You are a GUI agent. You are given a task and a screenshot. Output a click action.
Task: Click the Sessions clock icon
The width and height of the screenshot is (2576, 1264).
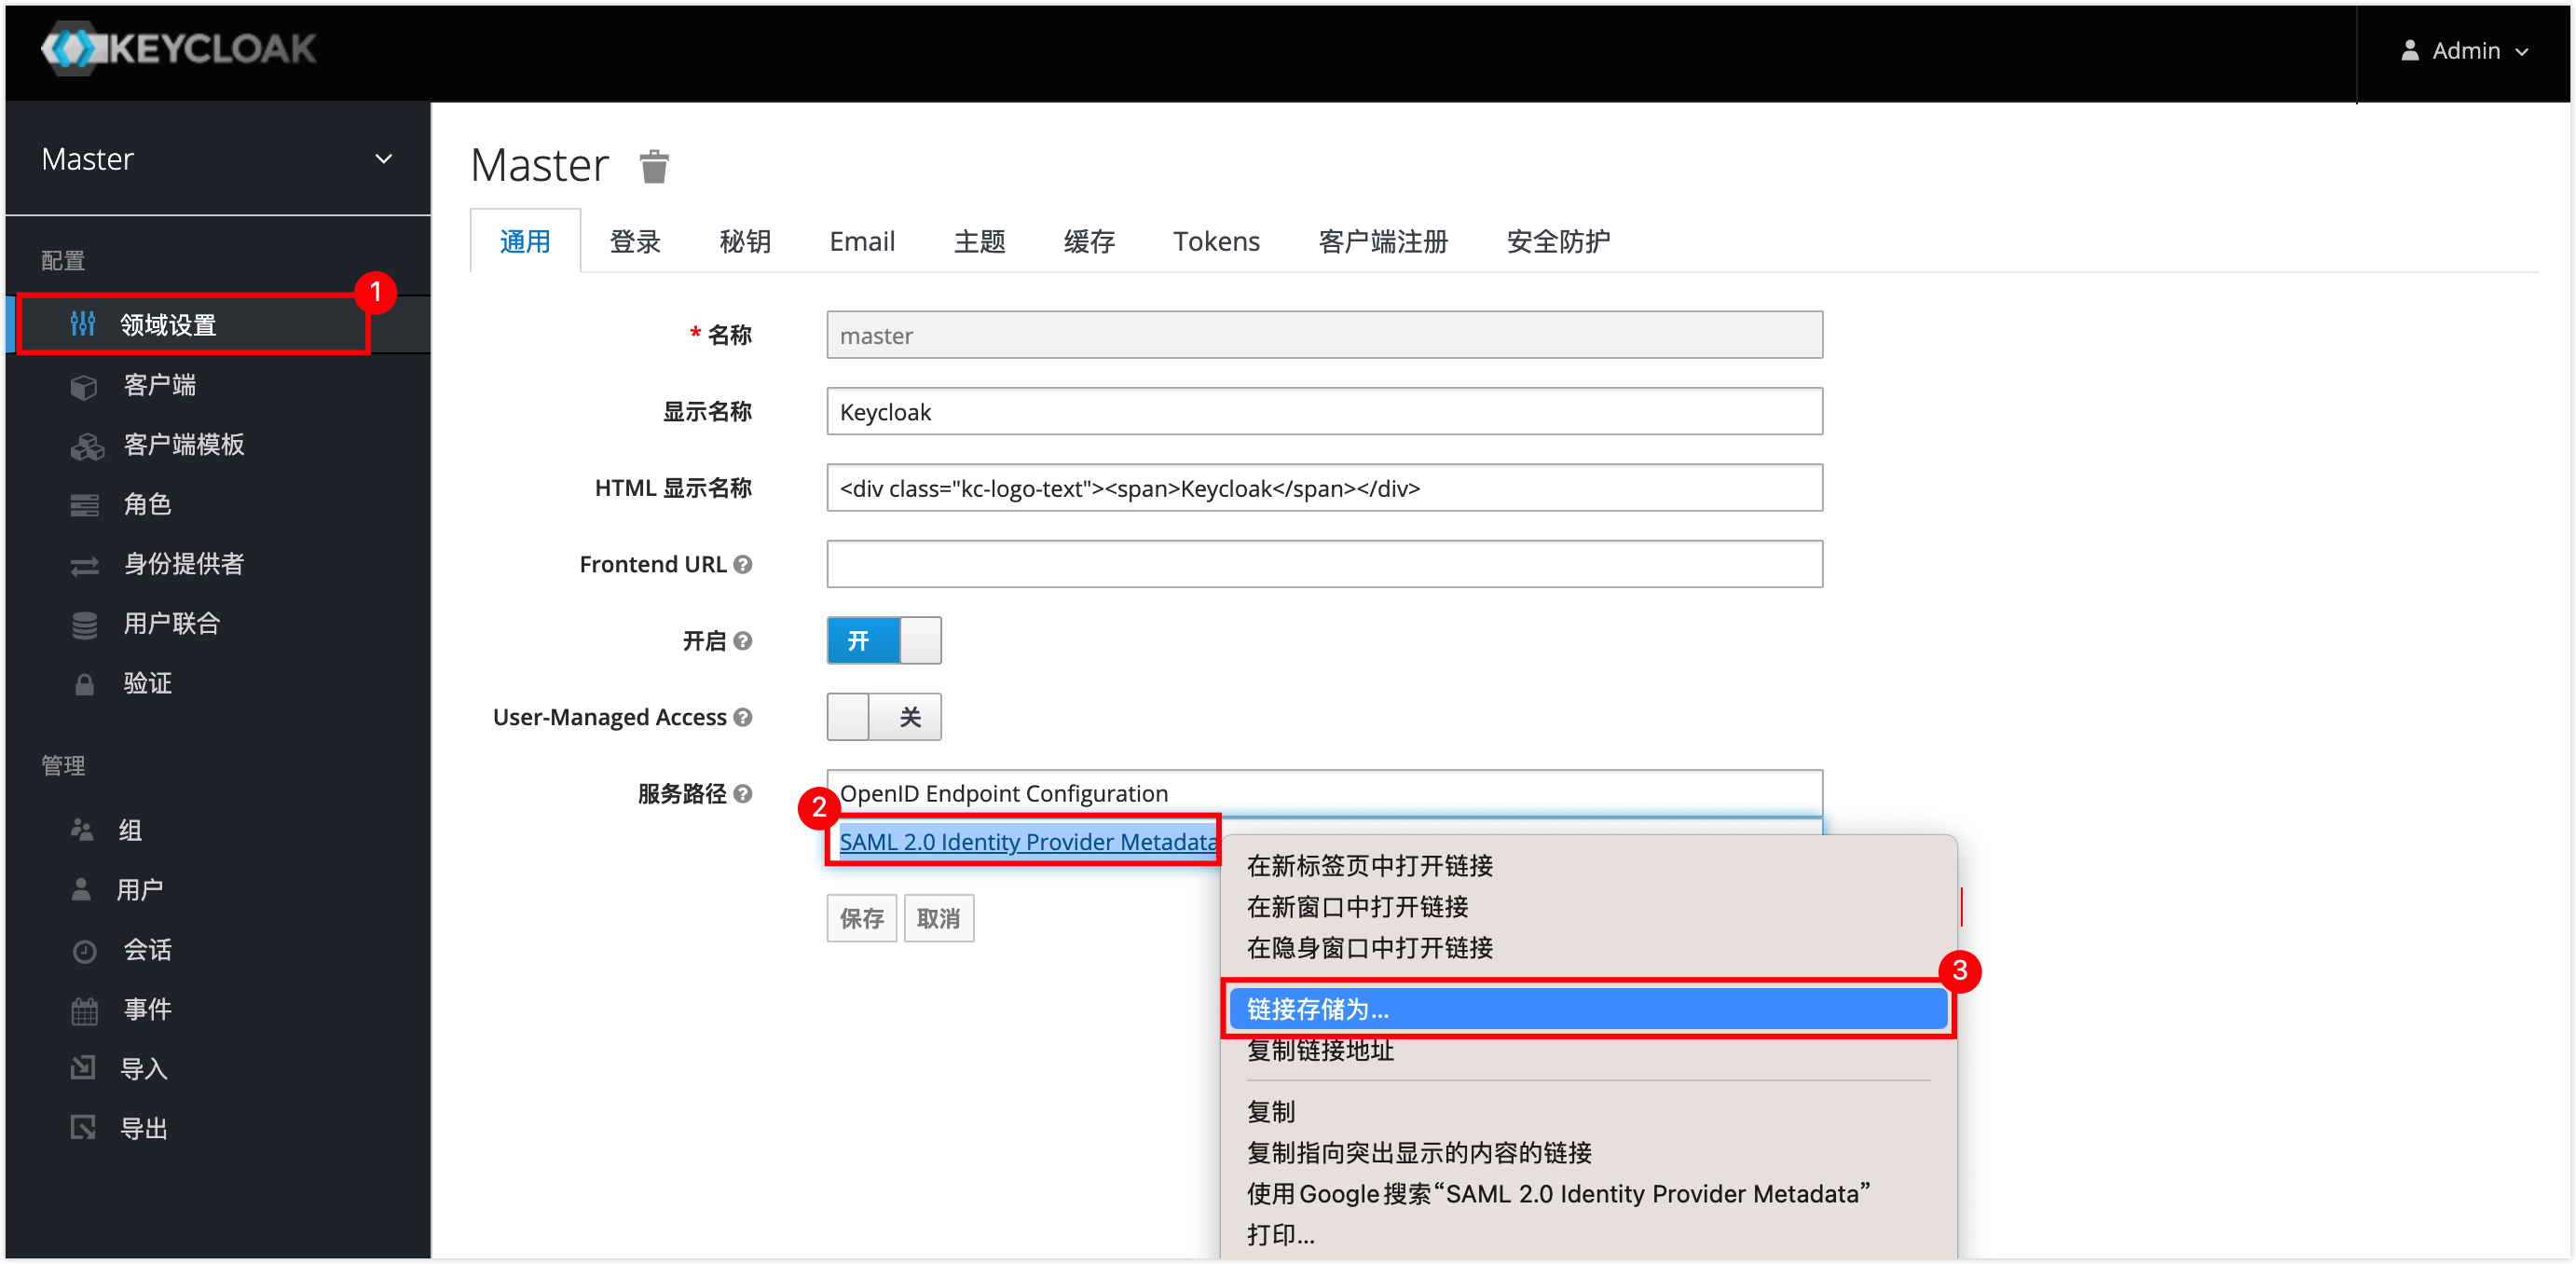click(x=85, y=950)
